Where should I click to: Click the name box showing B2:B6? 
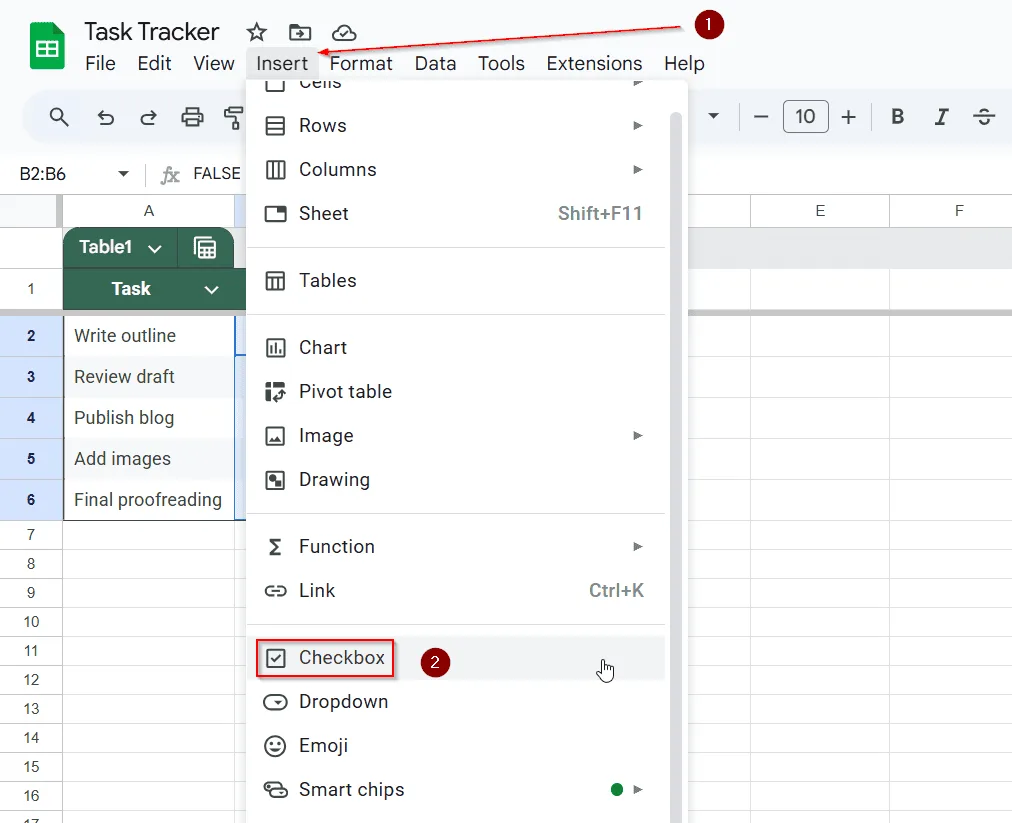click(x=43, y=174)
